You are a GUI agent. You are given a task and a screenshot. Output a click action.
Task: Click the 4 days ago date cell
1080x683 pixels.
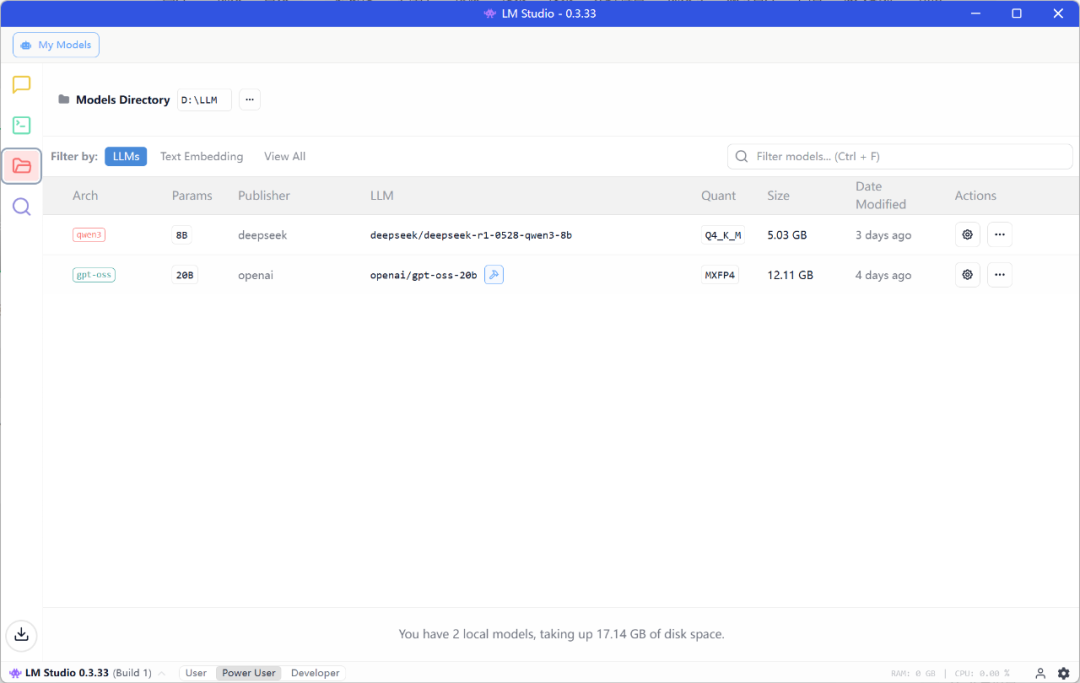pyautogui.click(x=883, y=275)
